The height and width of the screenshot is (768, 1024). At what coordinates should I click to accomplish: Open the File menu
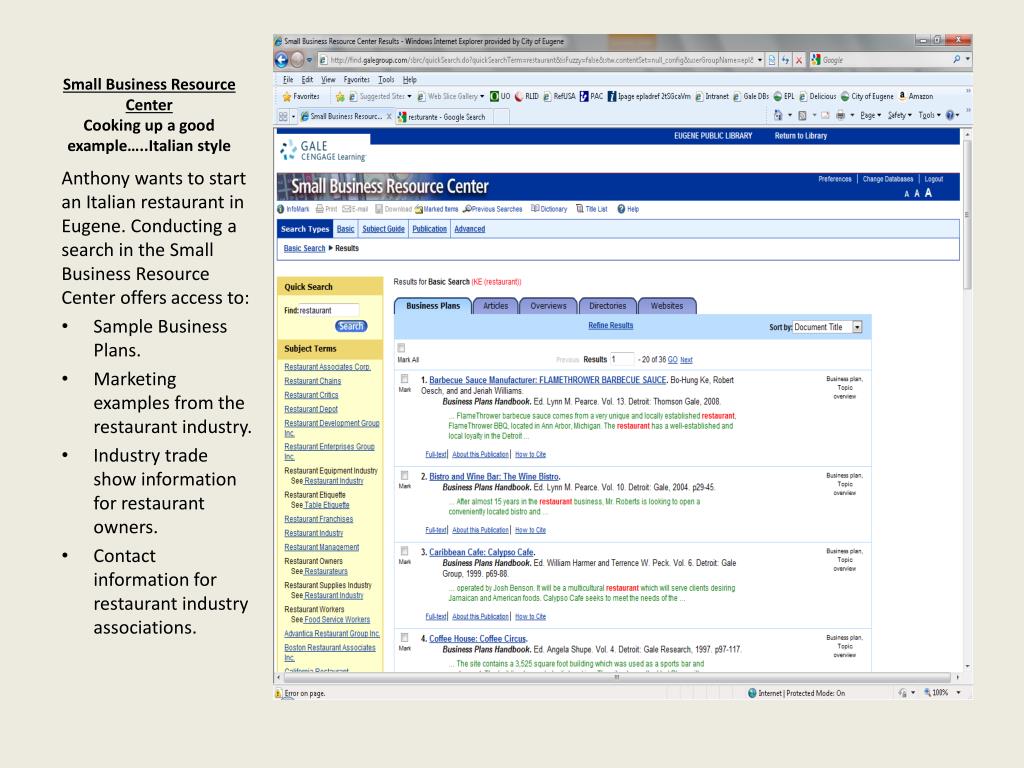(288, 80)
